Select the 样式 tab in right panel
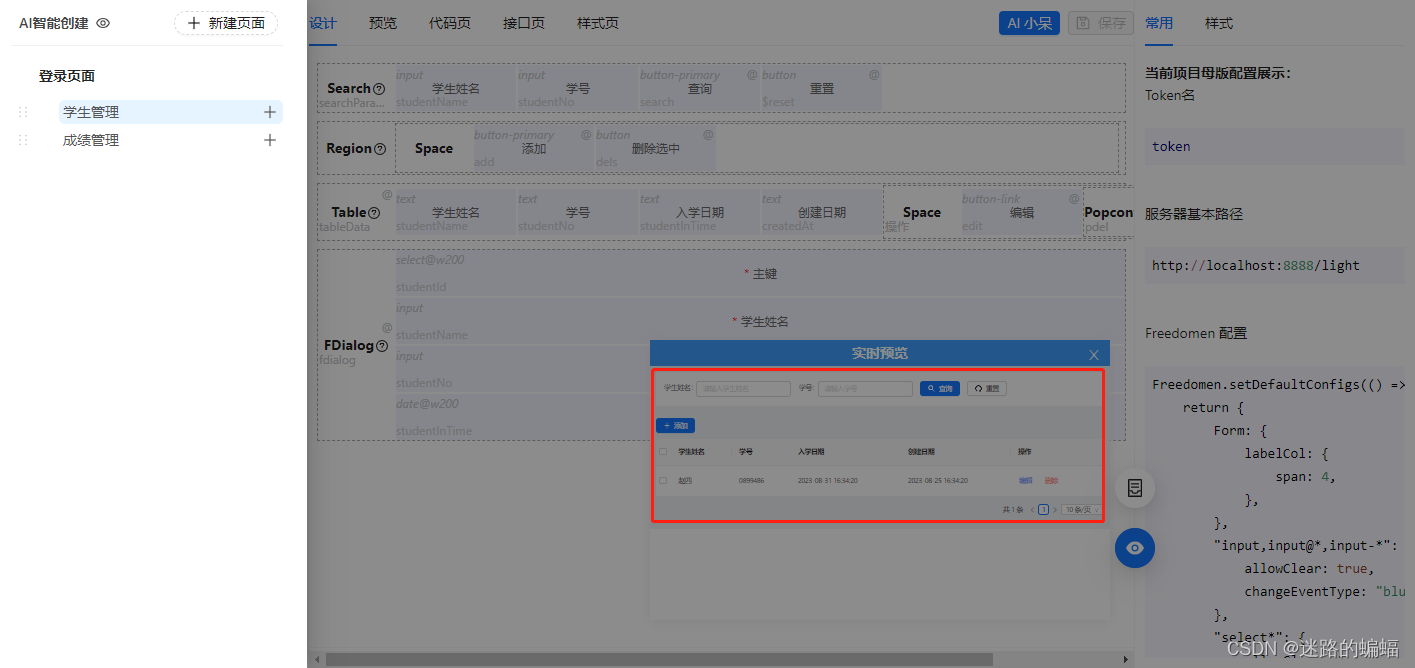Image resolution: width=1415 pixels, height=668 pixels. (1219, 23)
